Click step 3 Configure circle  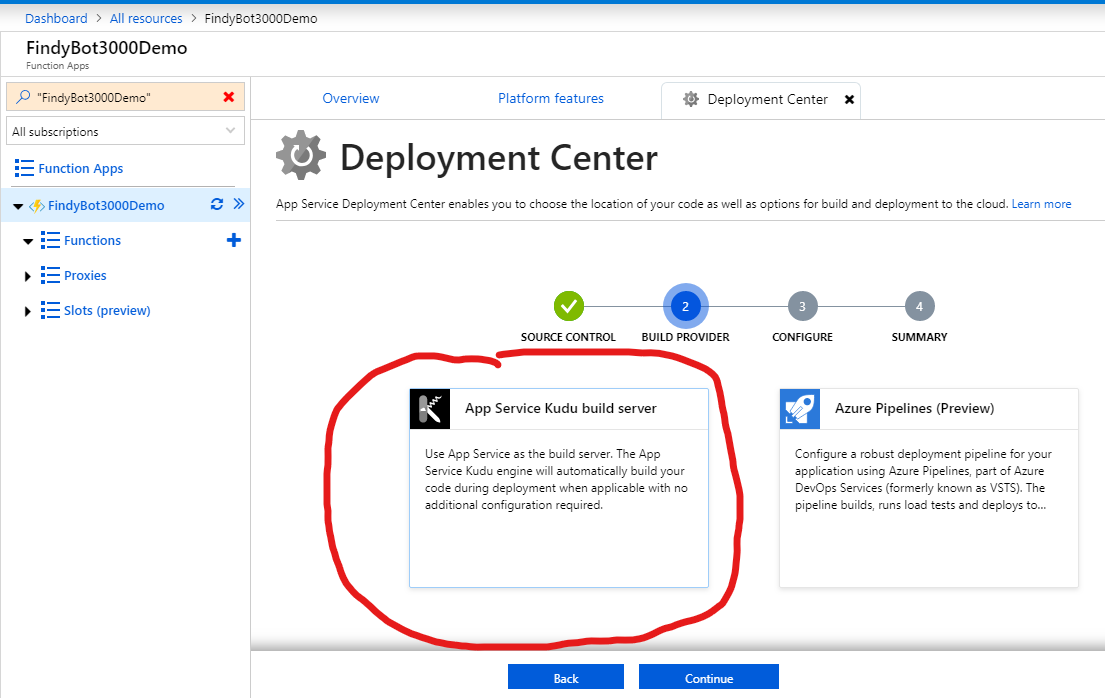pos(802,306)
